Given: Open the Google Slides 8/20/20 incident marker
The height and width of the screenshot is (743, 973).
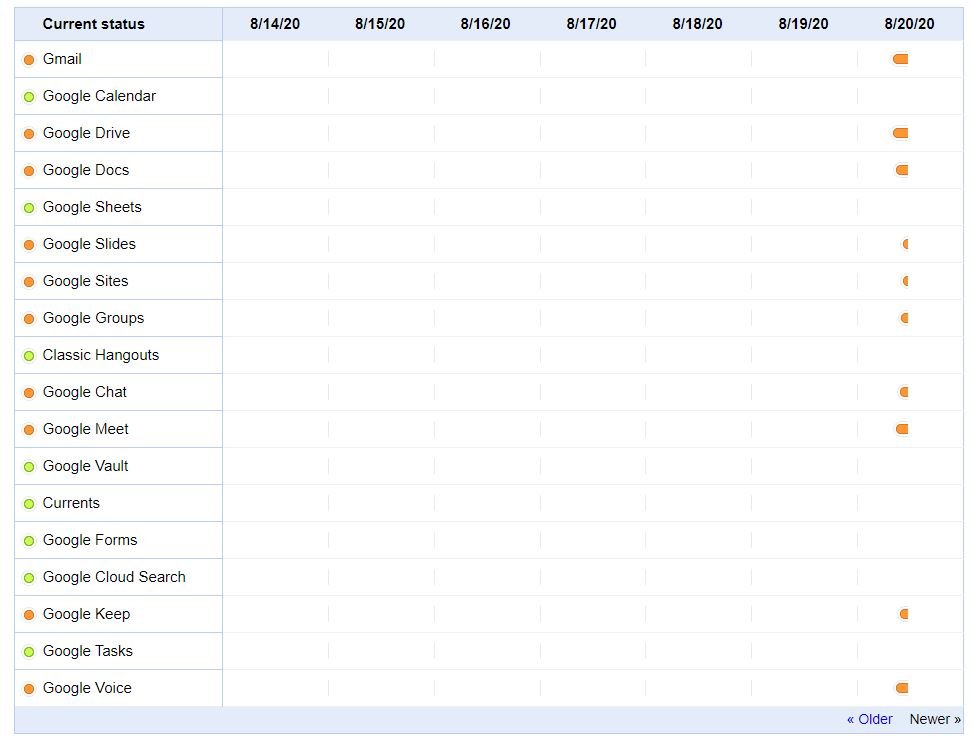Looking at the screenshot, I should [x=905, y=244].
